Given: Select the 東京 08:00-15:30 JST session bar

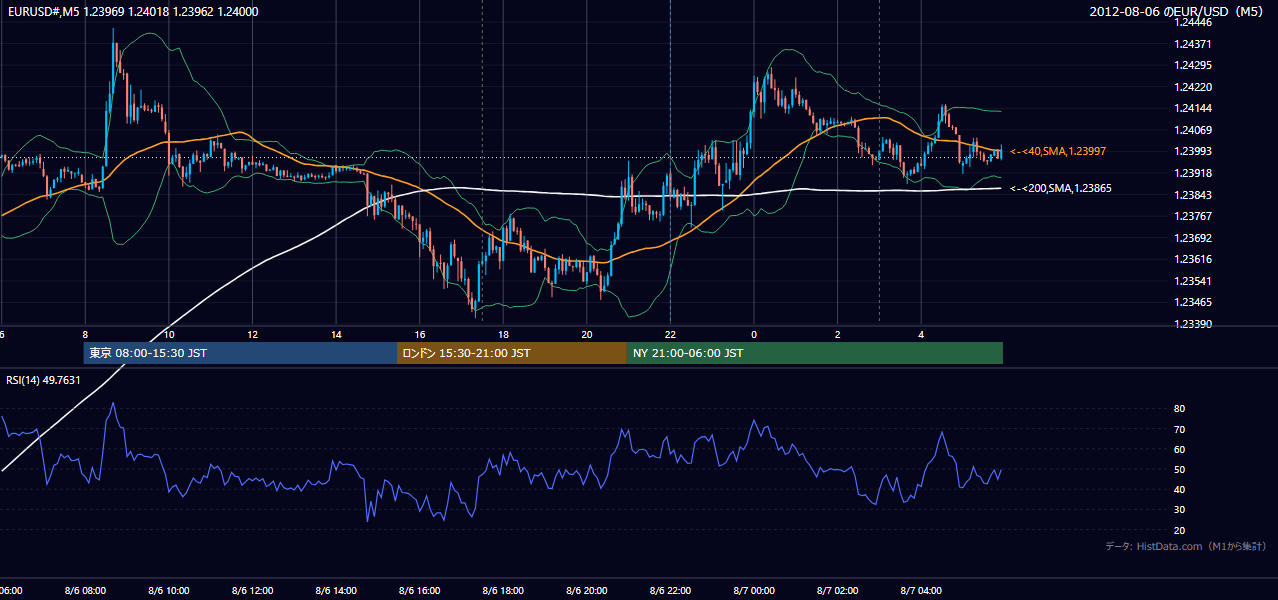Looking at the screenshot, I should 240,353.
